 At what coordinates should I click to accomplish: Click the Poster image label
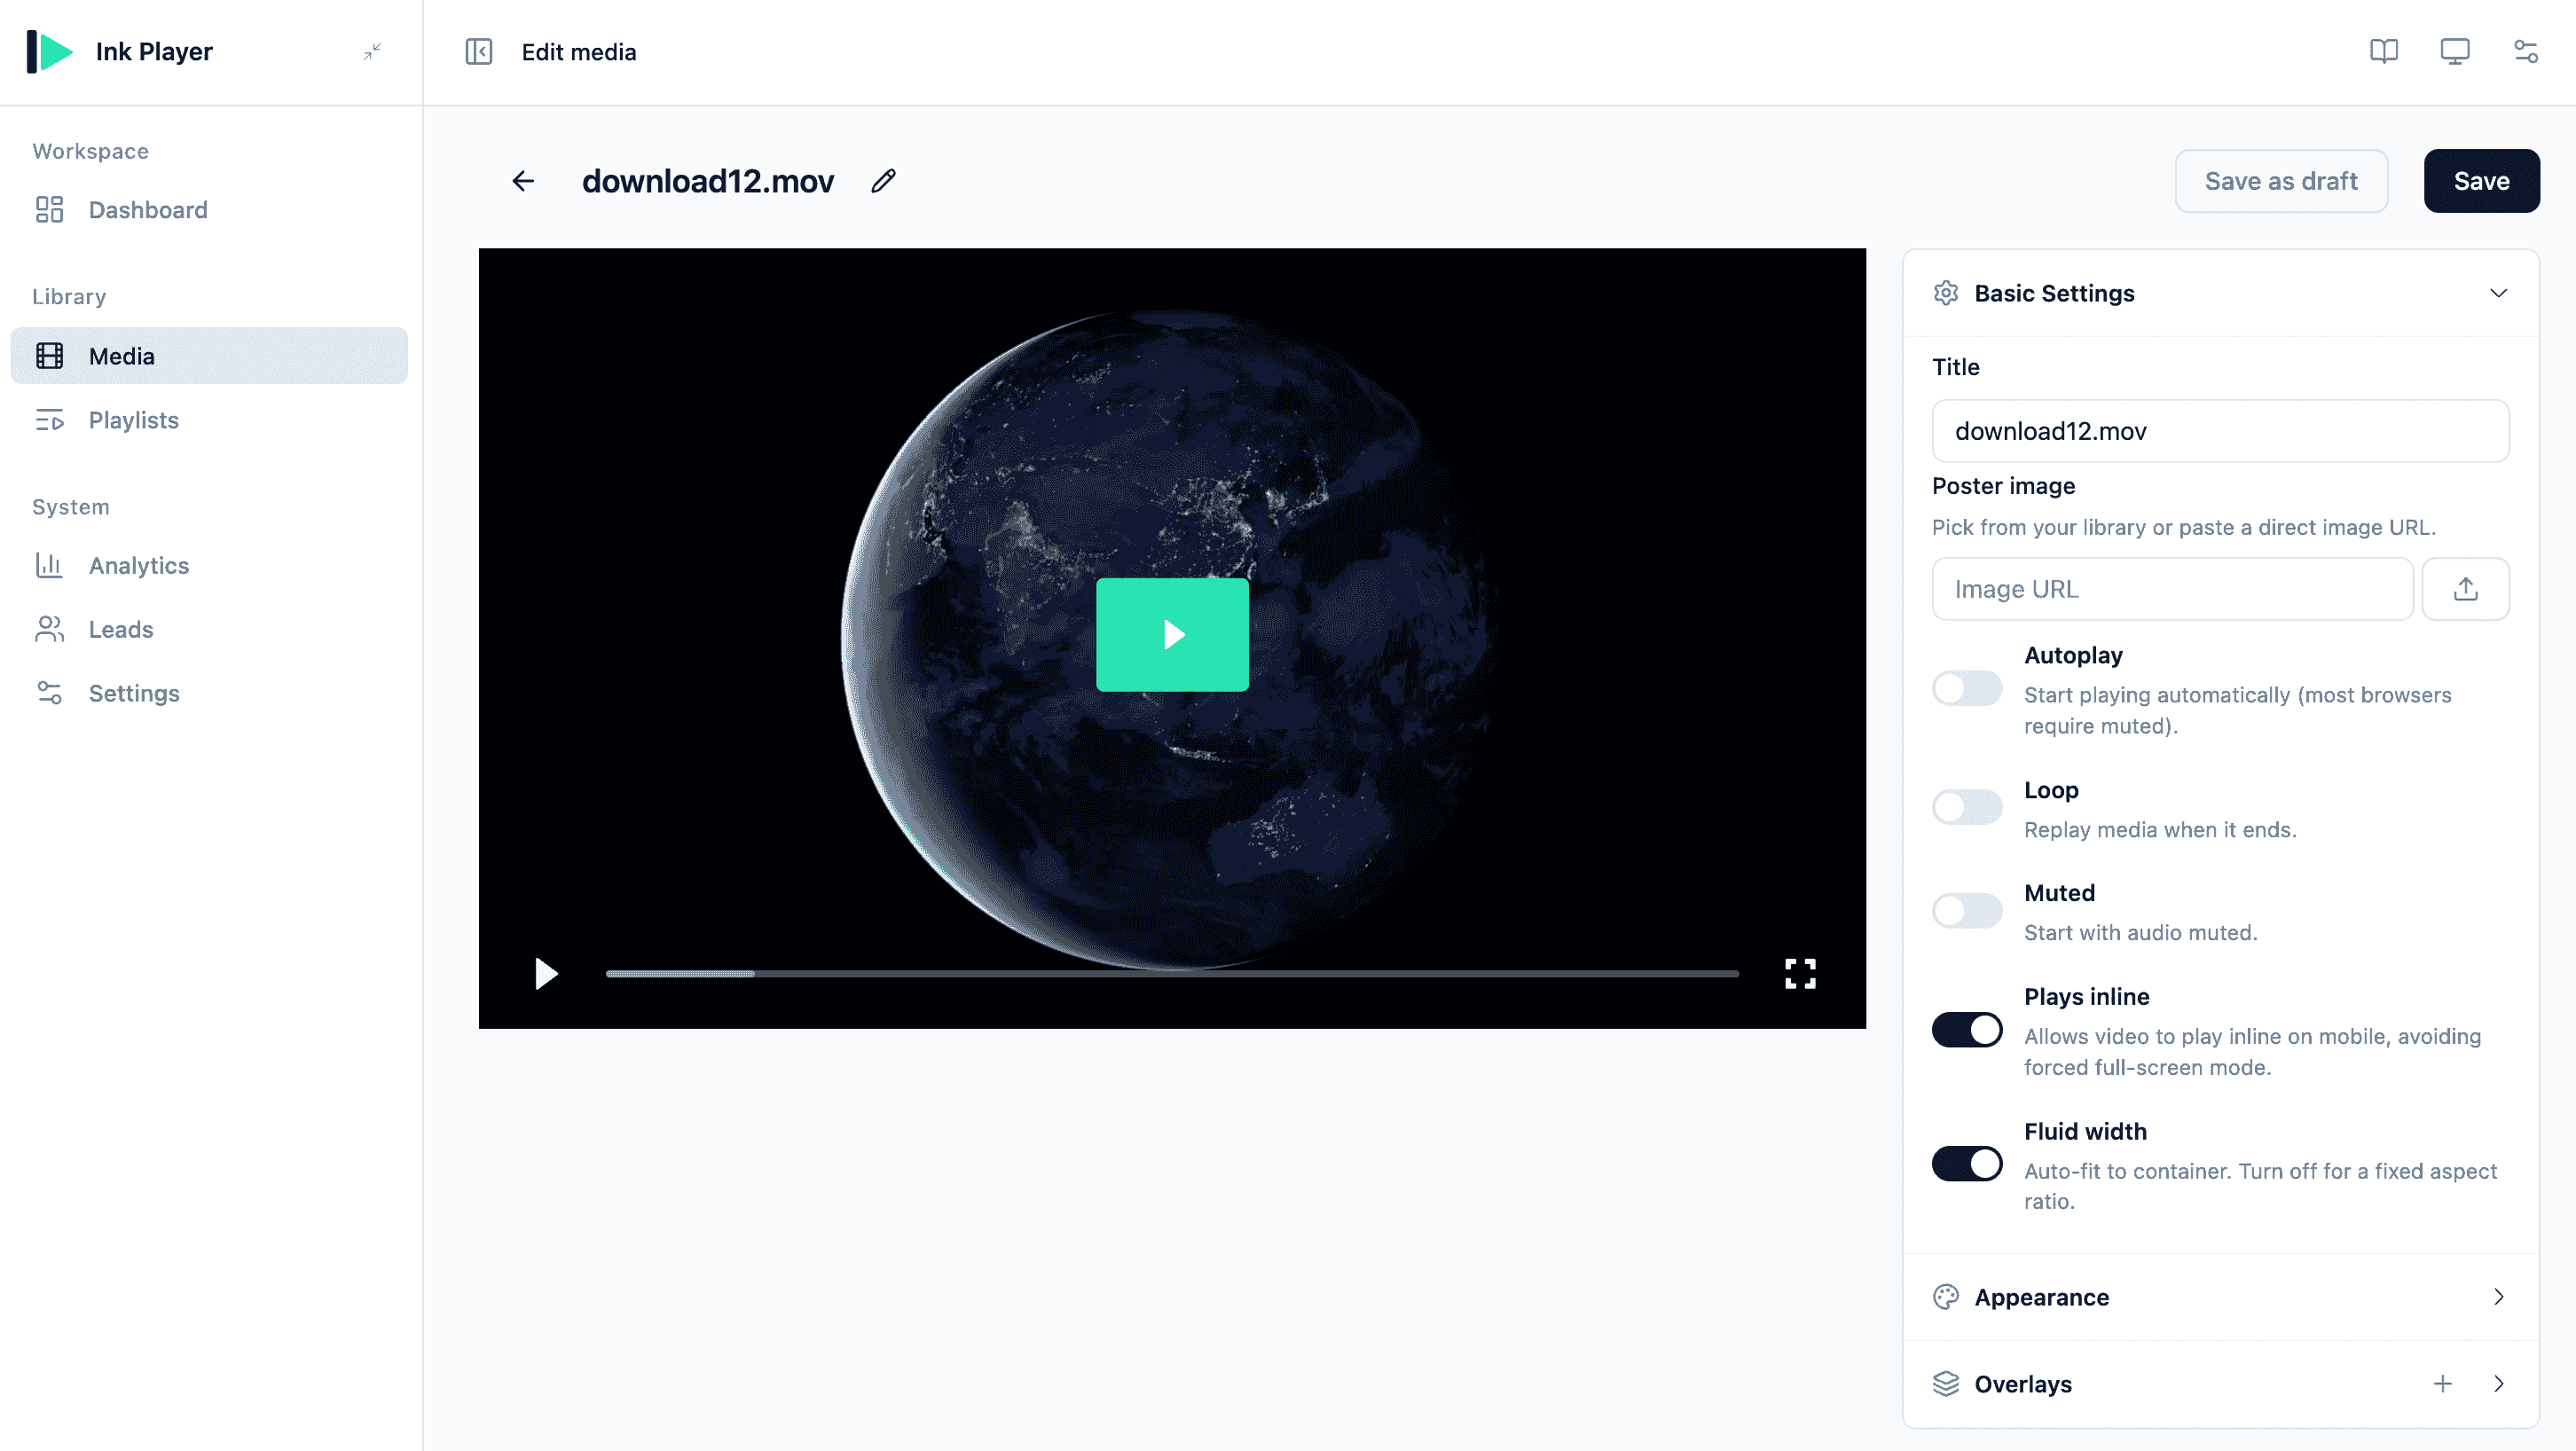click(2003, 486)
